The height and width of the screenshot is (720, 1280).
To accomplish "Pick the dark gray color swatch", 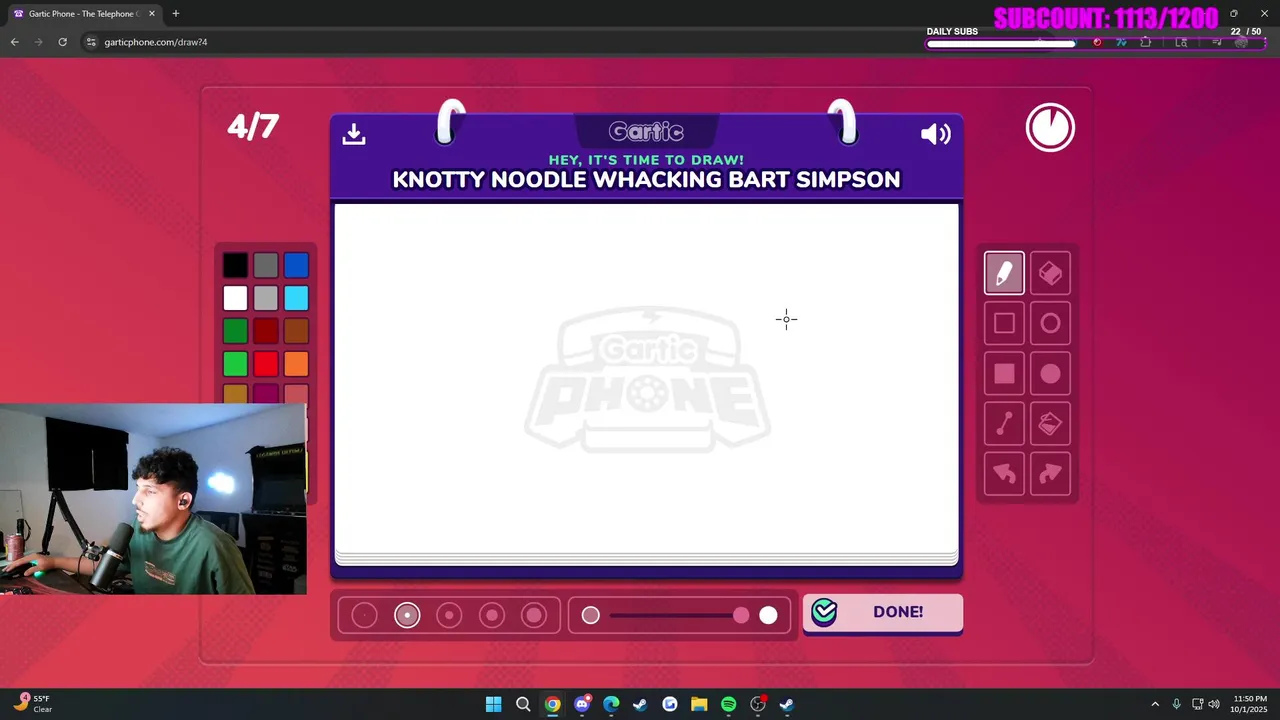I will click(x=265, y=265).
